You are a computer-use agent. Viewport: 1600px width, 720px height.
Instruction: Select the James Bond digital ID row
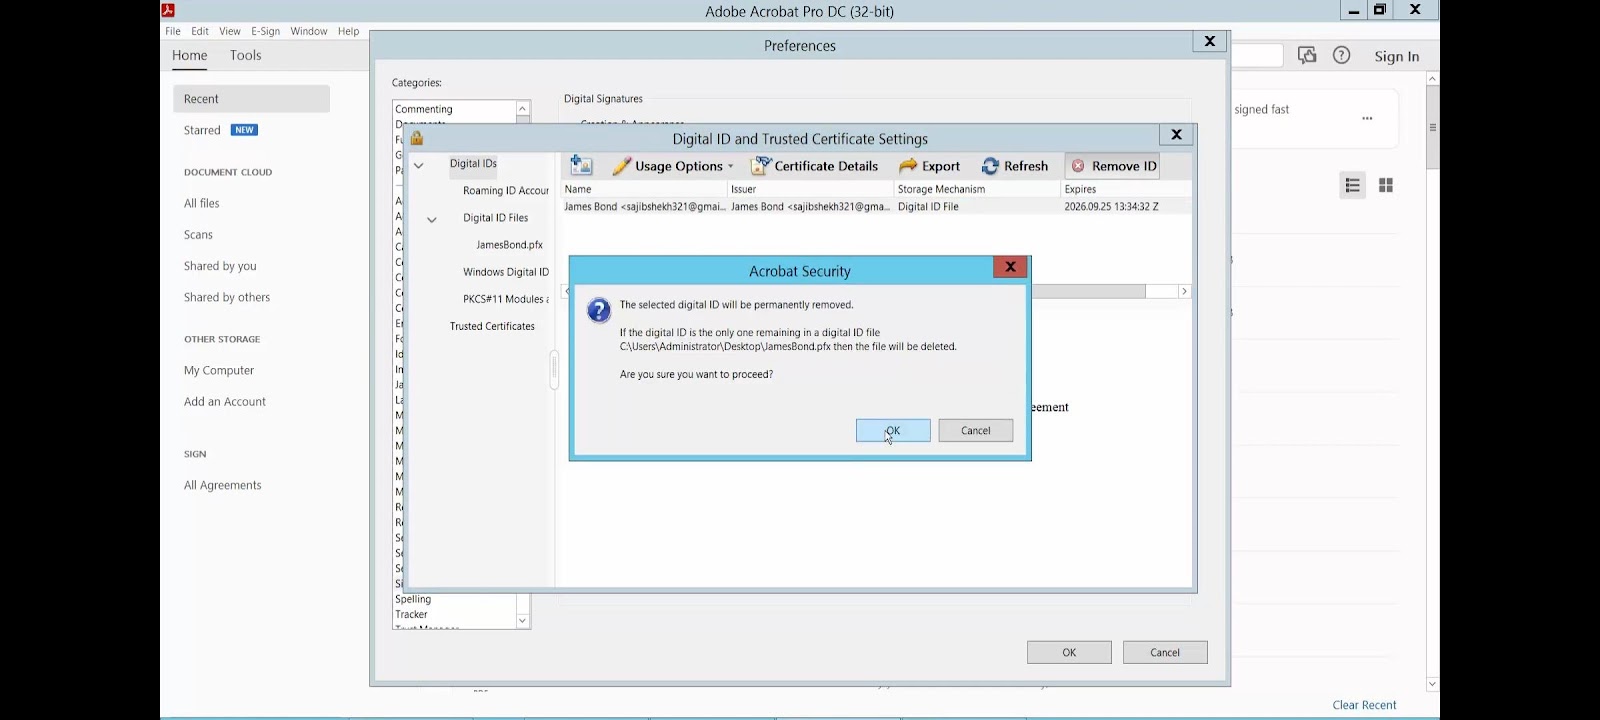[x=876, y=207]
